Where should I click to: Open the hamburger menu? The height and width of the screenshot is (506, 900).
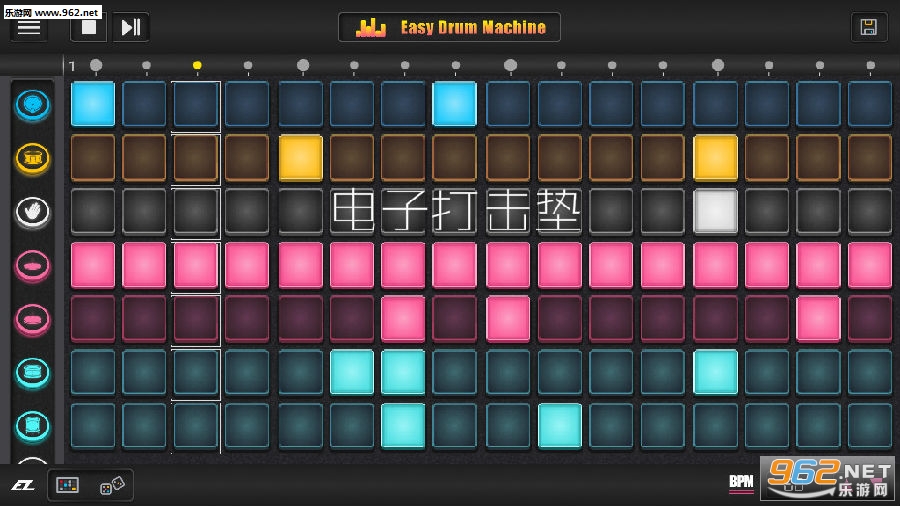pyautogui.click(x=29, y=27)
